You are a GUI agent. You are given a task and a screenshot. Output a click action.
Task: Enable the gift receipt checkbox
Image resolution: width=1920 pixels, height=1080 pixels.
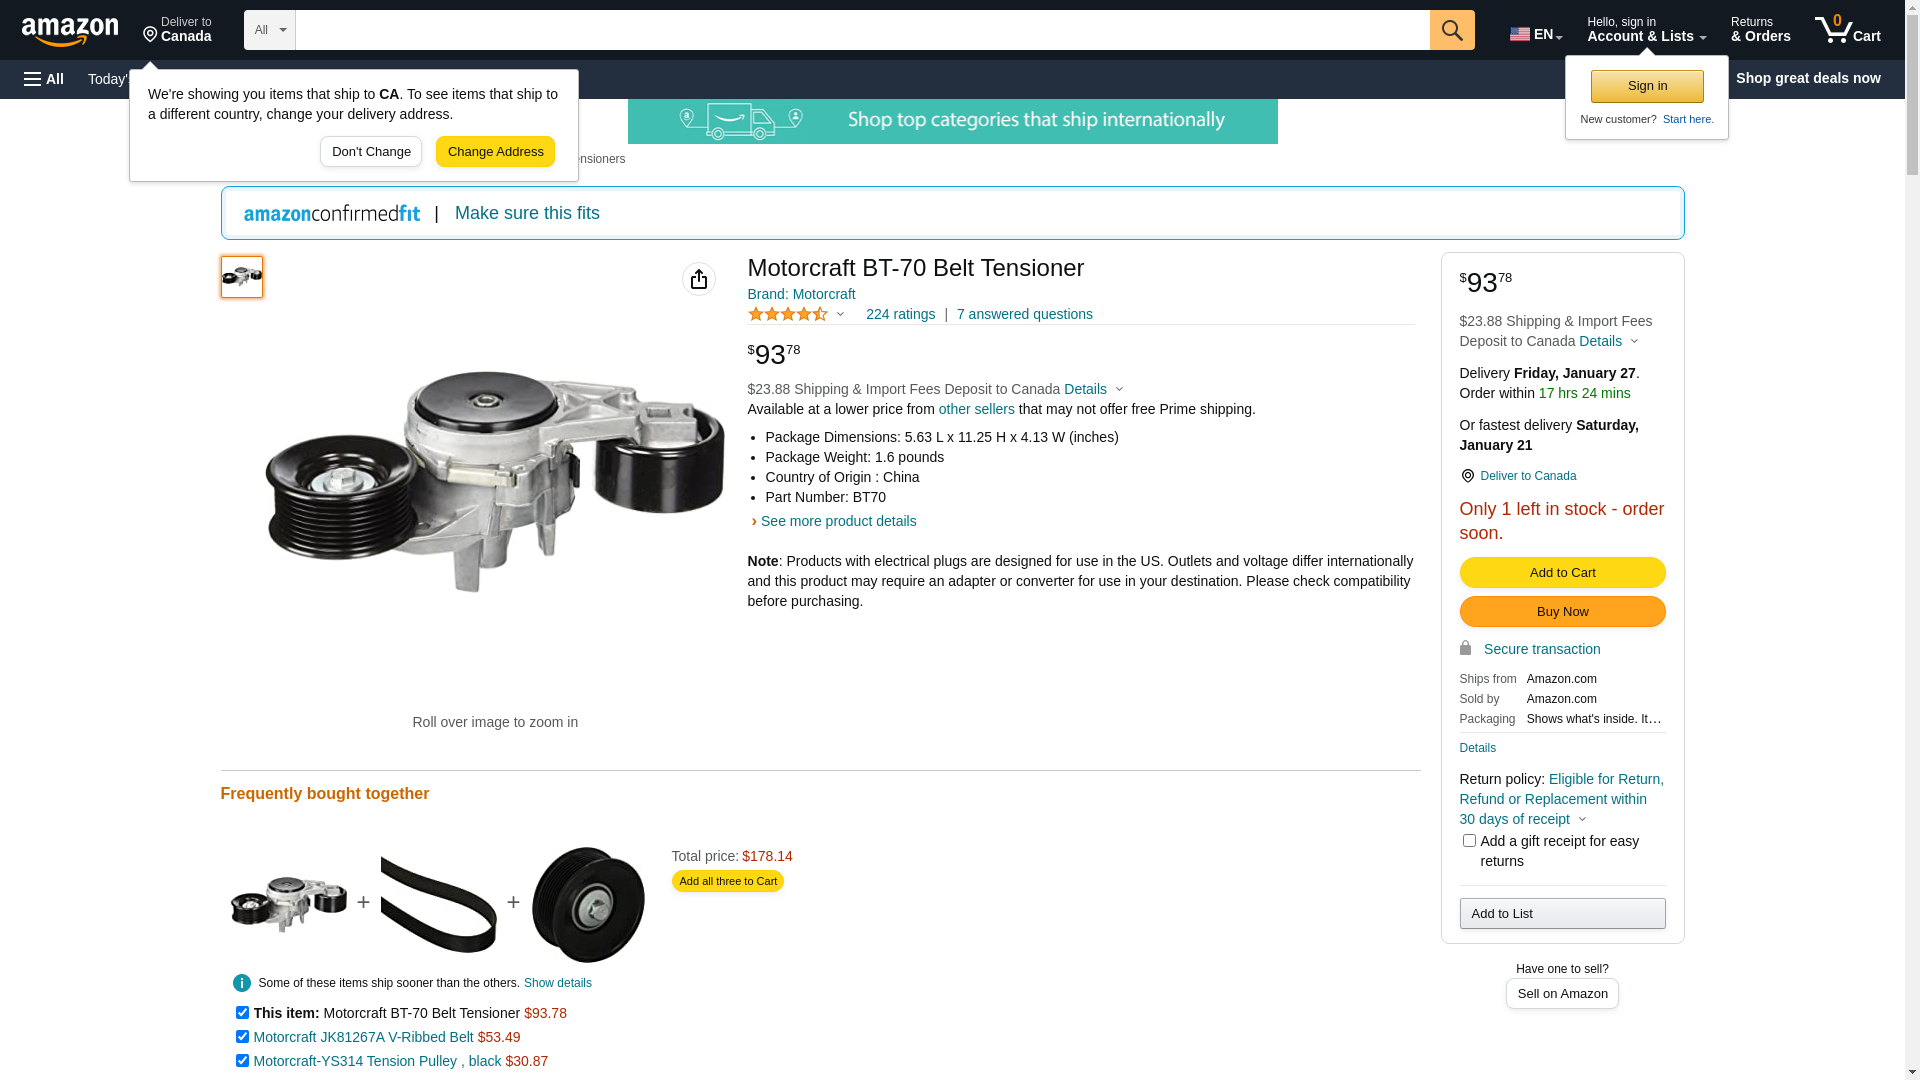tap(1469, 841)
